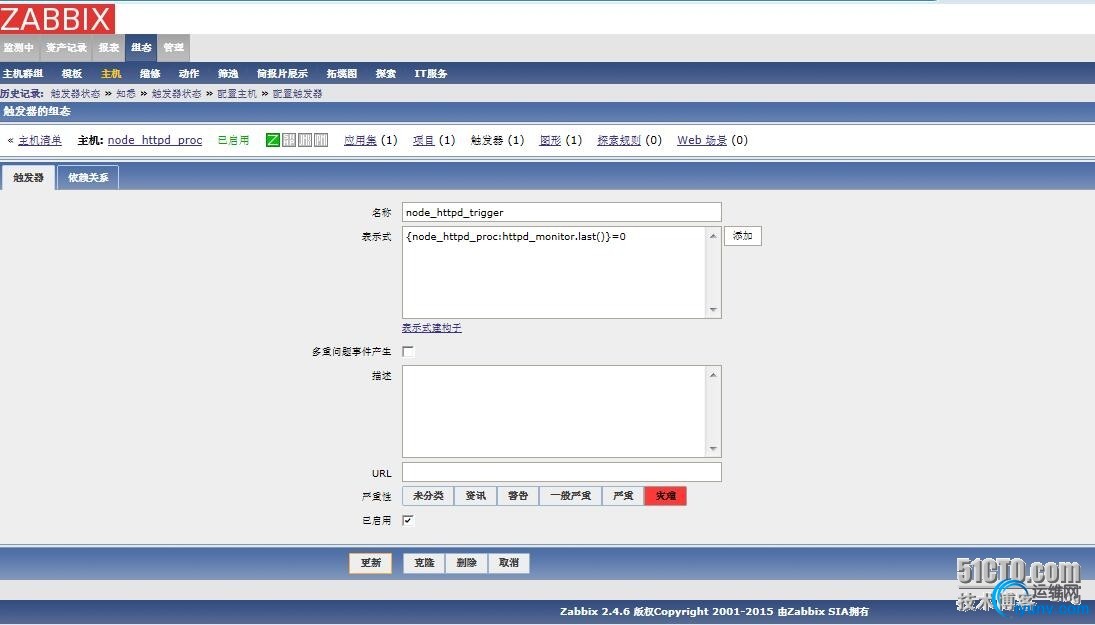Open host link node_httpd_proc
This screenshot has height=625, width=1095.
coord(155,140)
